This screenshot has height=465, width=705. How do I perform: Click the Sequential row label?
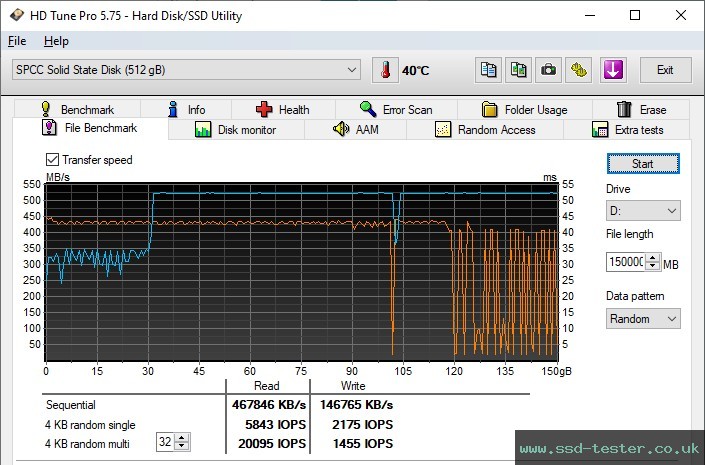coord(71,405)
